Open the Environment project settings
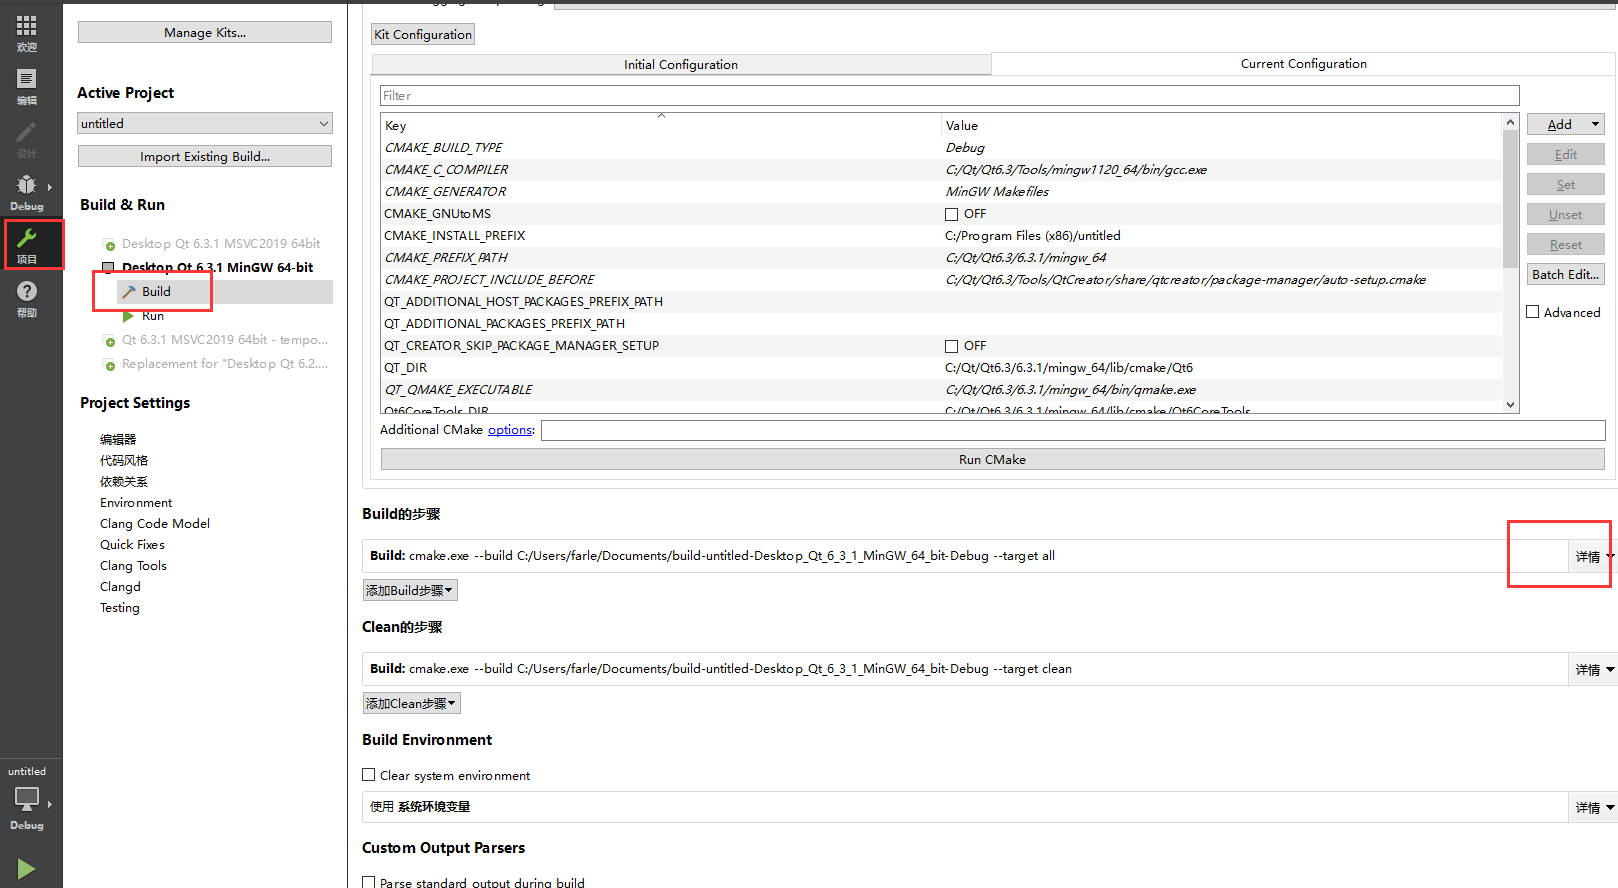Image resolution: width=1618 pixels, height=888 pixels. (x=136, y=502)
